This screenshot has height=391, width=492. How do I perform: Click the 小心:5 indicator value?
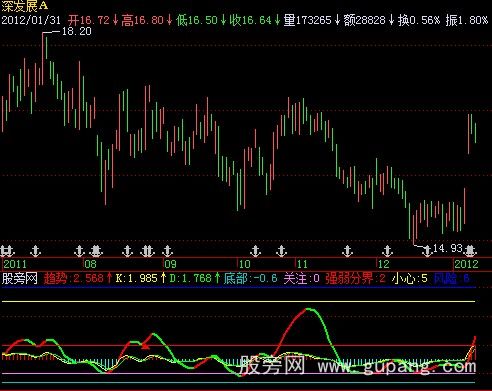click(410, 278)
